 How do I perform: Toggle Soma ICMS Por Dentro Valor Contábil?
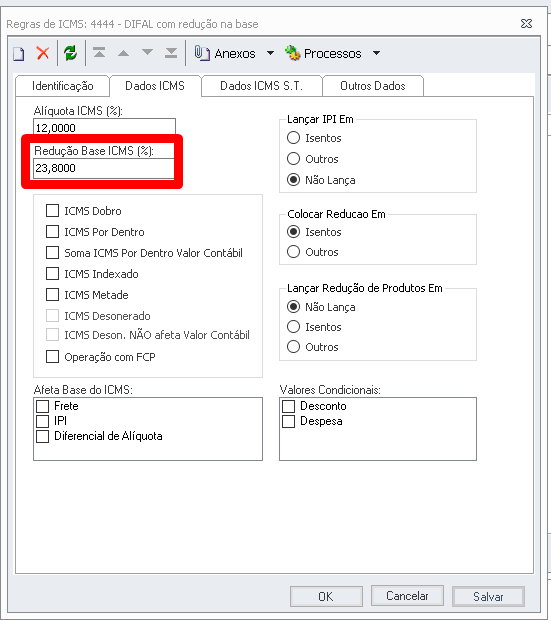coord(52,253)
